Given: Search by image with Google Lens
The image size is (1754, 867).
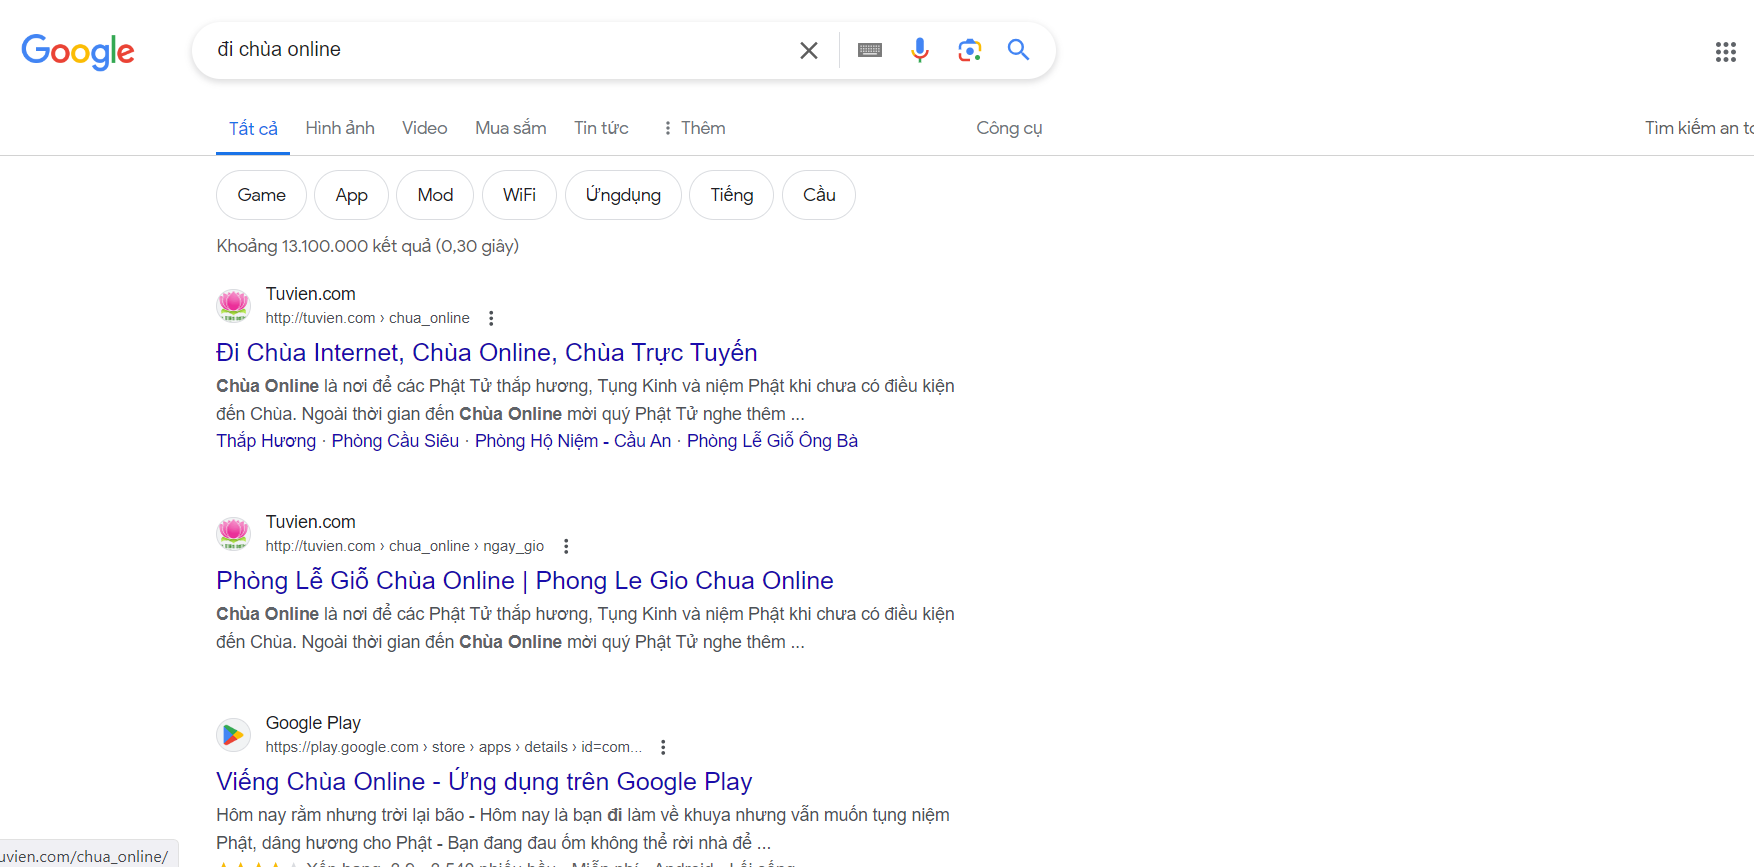Looking at the screenshot, I should [x=969, y=50].
